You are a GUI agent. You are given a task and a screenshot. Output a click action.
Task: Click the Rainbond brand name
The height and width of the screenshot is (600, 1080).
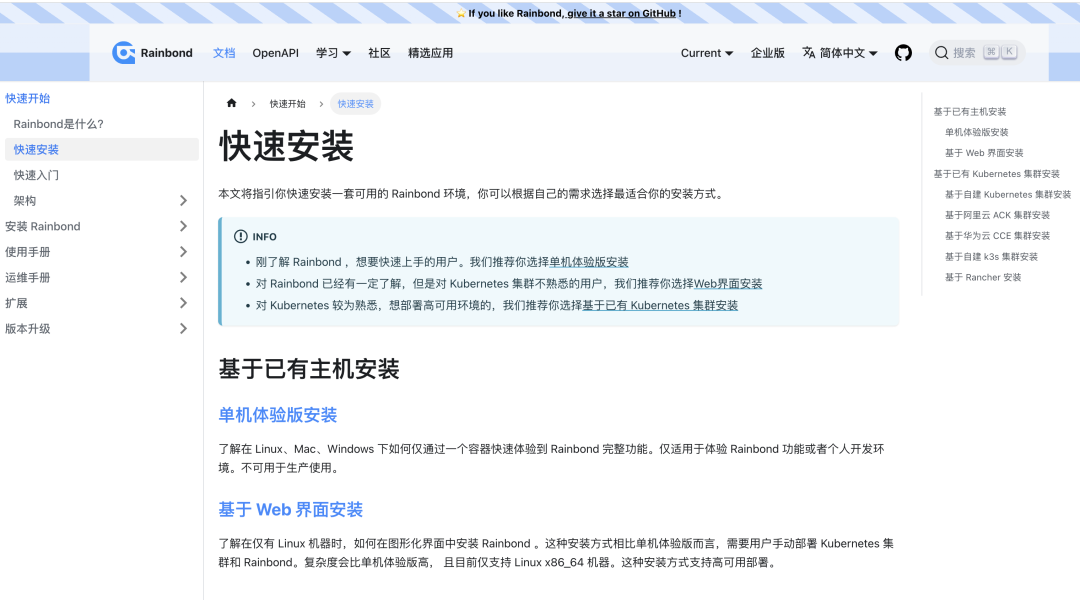click(x=167, y=53)
